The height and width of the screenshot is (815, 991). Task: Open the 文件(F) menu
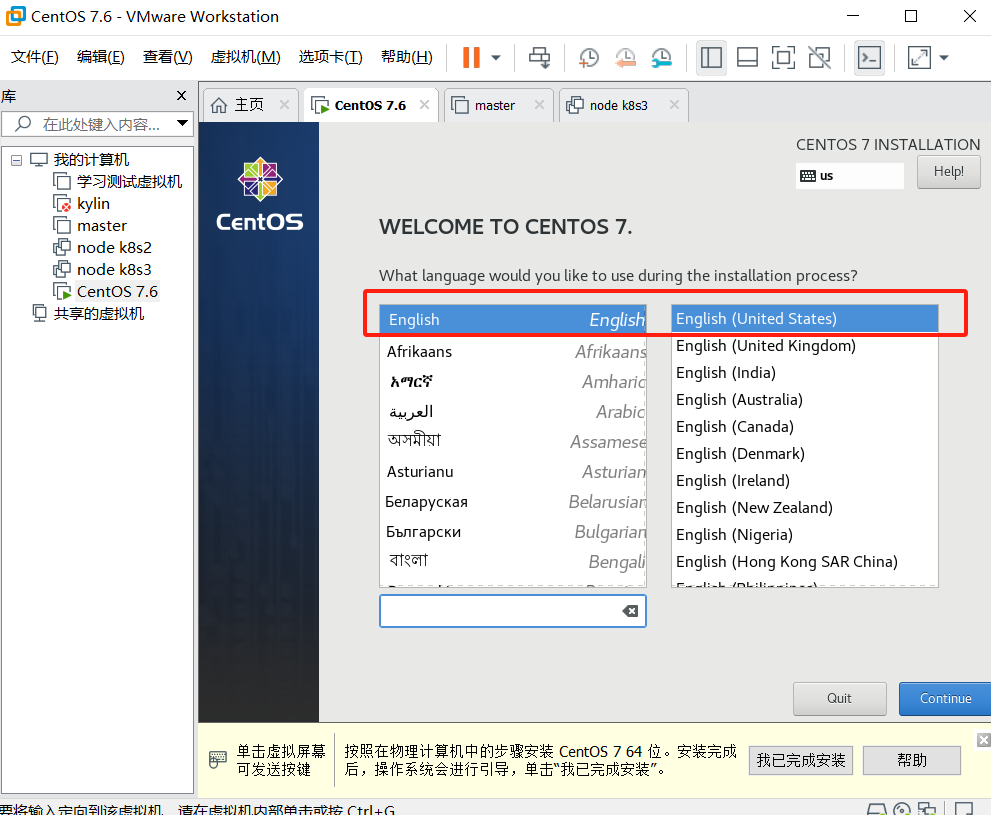click(x=35, y=57)
